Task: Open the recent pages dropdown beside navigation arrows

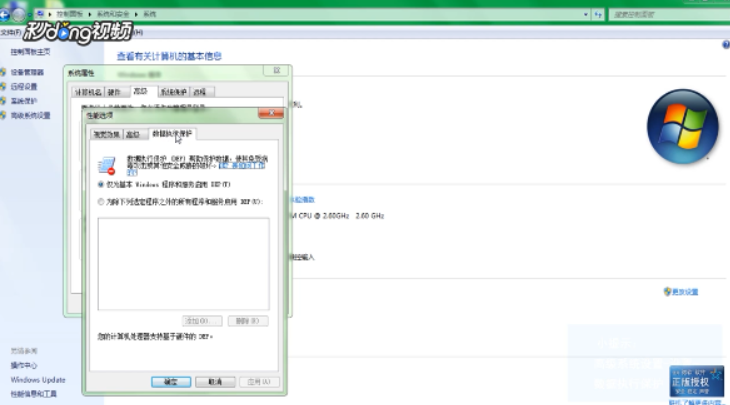Action: click(x=29, y=15)
